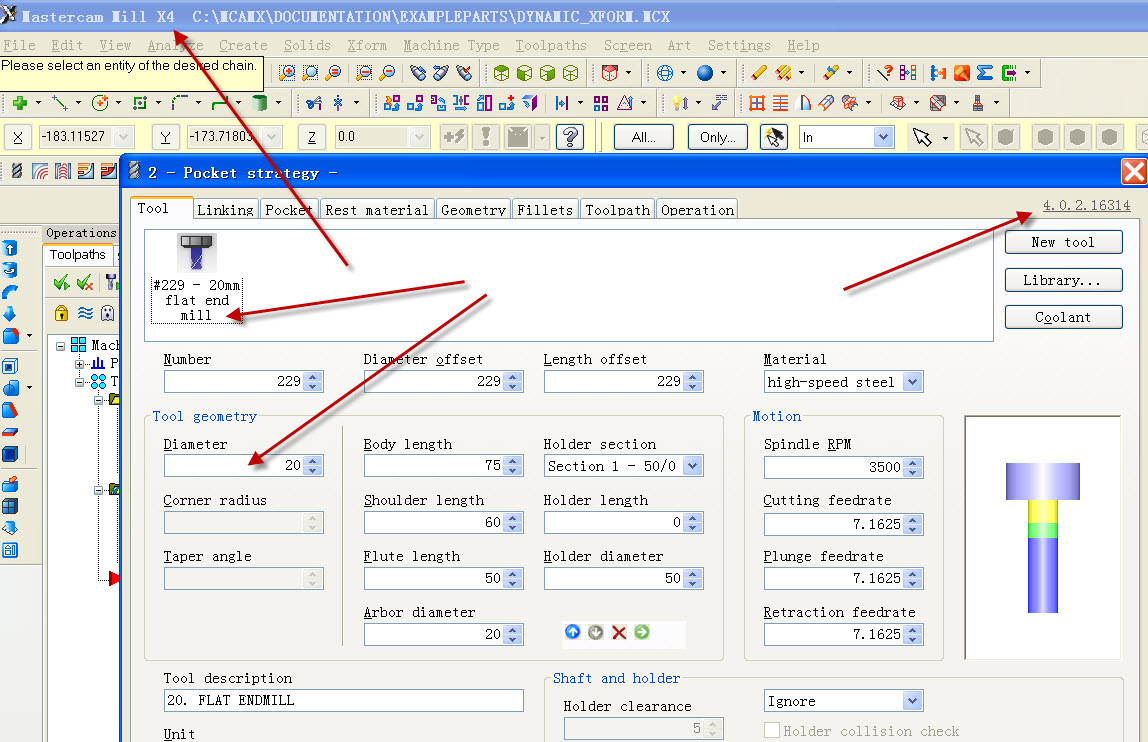Click the Coolant button
The width and height of the screenshot is (1148, 742).
pyautogui.click(x=1063, y=317)
